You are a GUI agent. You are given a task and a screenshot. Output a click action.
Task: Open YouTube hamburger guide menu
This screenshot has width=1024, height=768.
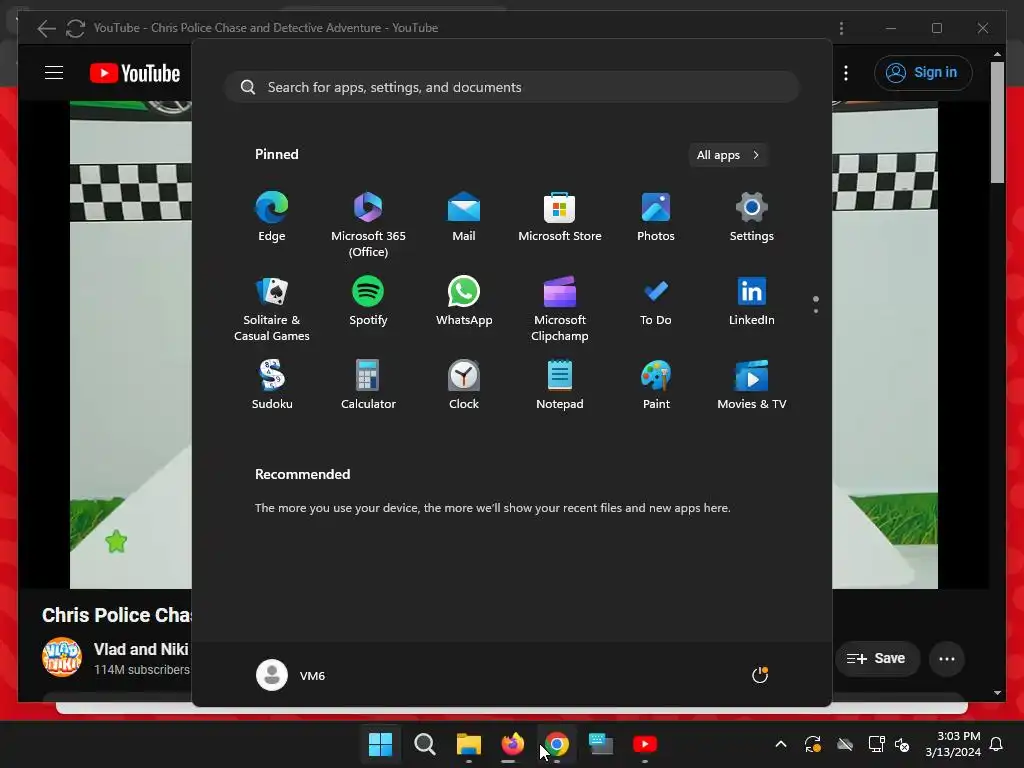(x=54, y=72)
